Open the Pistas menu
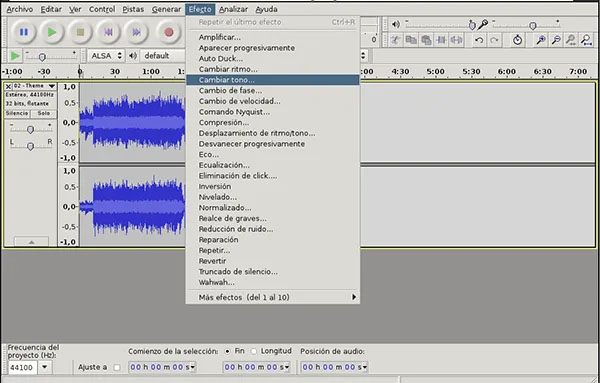The image size is (600, 383). tap(133, 9)
